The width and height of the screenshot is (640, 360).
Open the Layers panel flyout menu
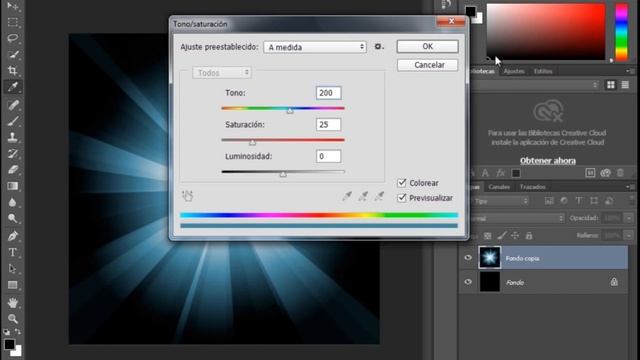[630, 187]
